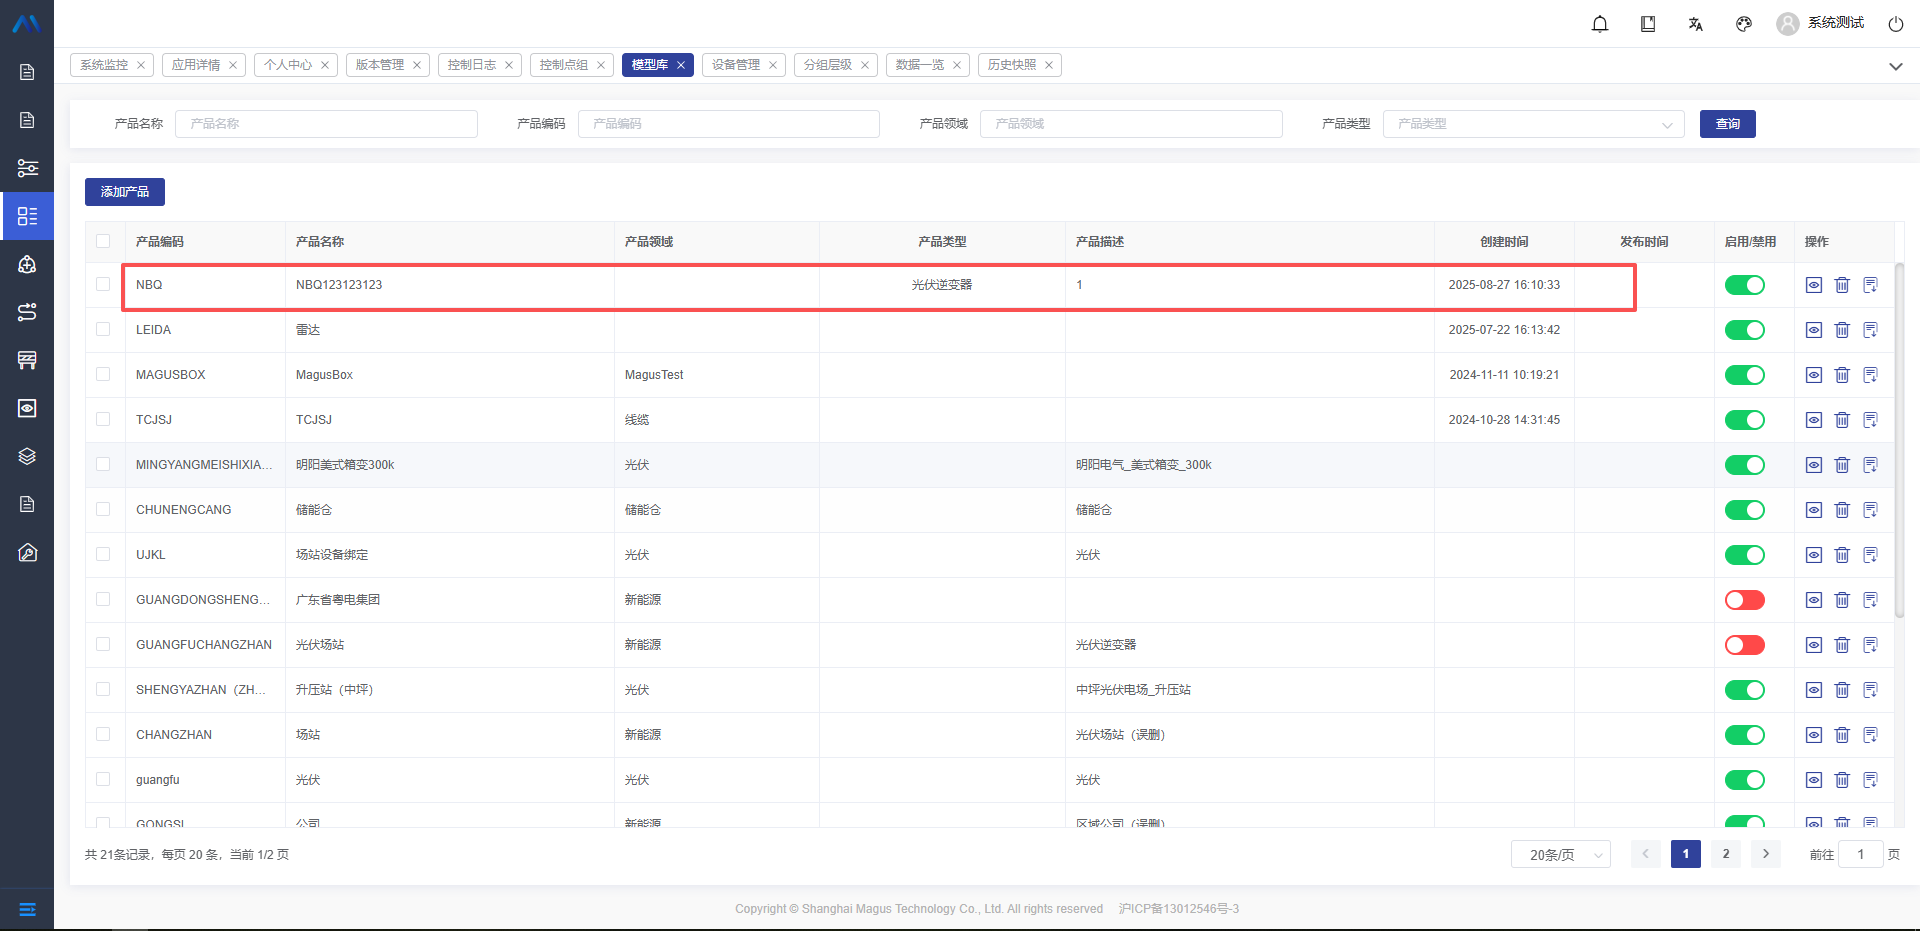Click the 添加产品 button
The image size is (1920, 931).
[x=125, y=192]
